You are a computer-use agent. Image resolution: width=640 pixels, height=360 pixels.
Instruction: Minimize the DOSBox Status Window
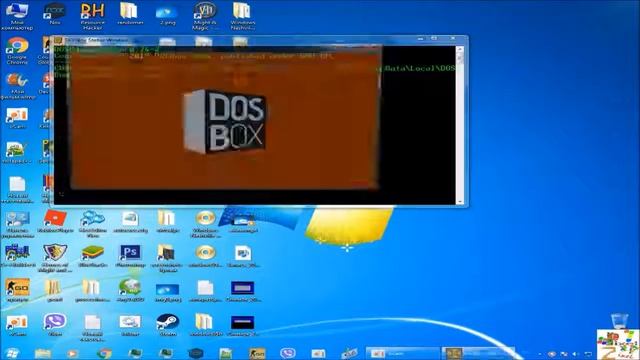421,38
